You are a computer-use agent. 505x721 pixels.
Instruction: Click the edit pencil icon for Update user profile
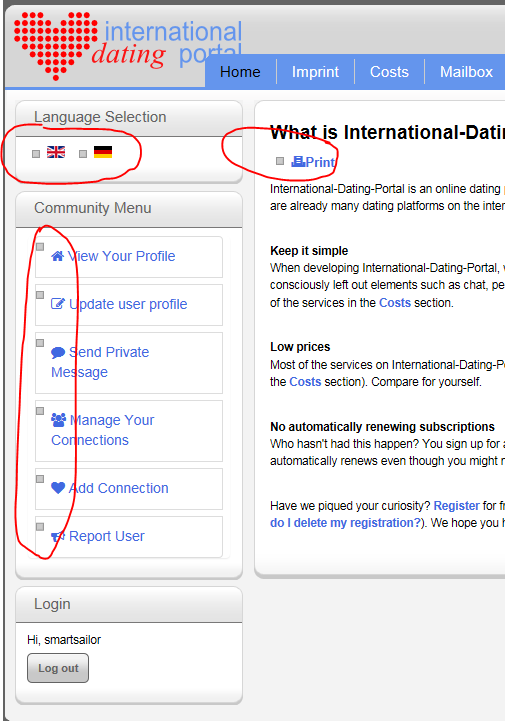coord(57,304)
